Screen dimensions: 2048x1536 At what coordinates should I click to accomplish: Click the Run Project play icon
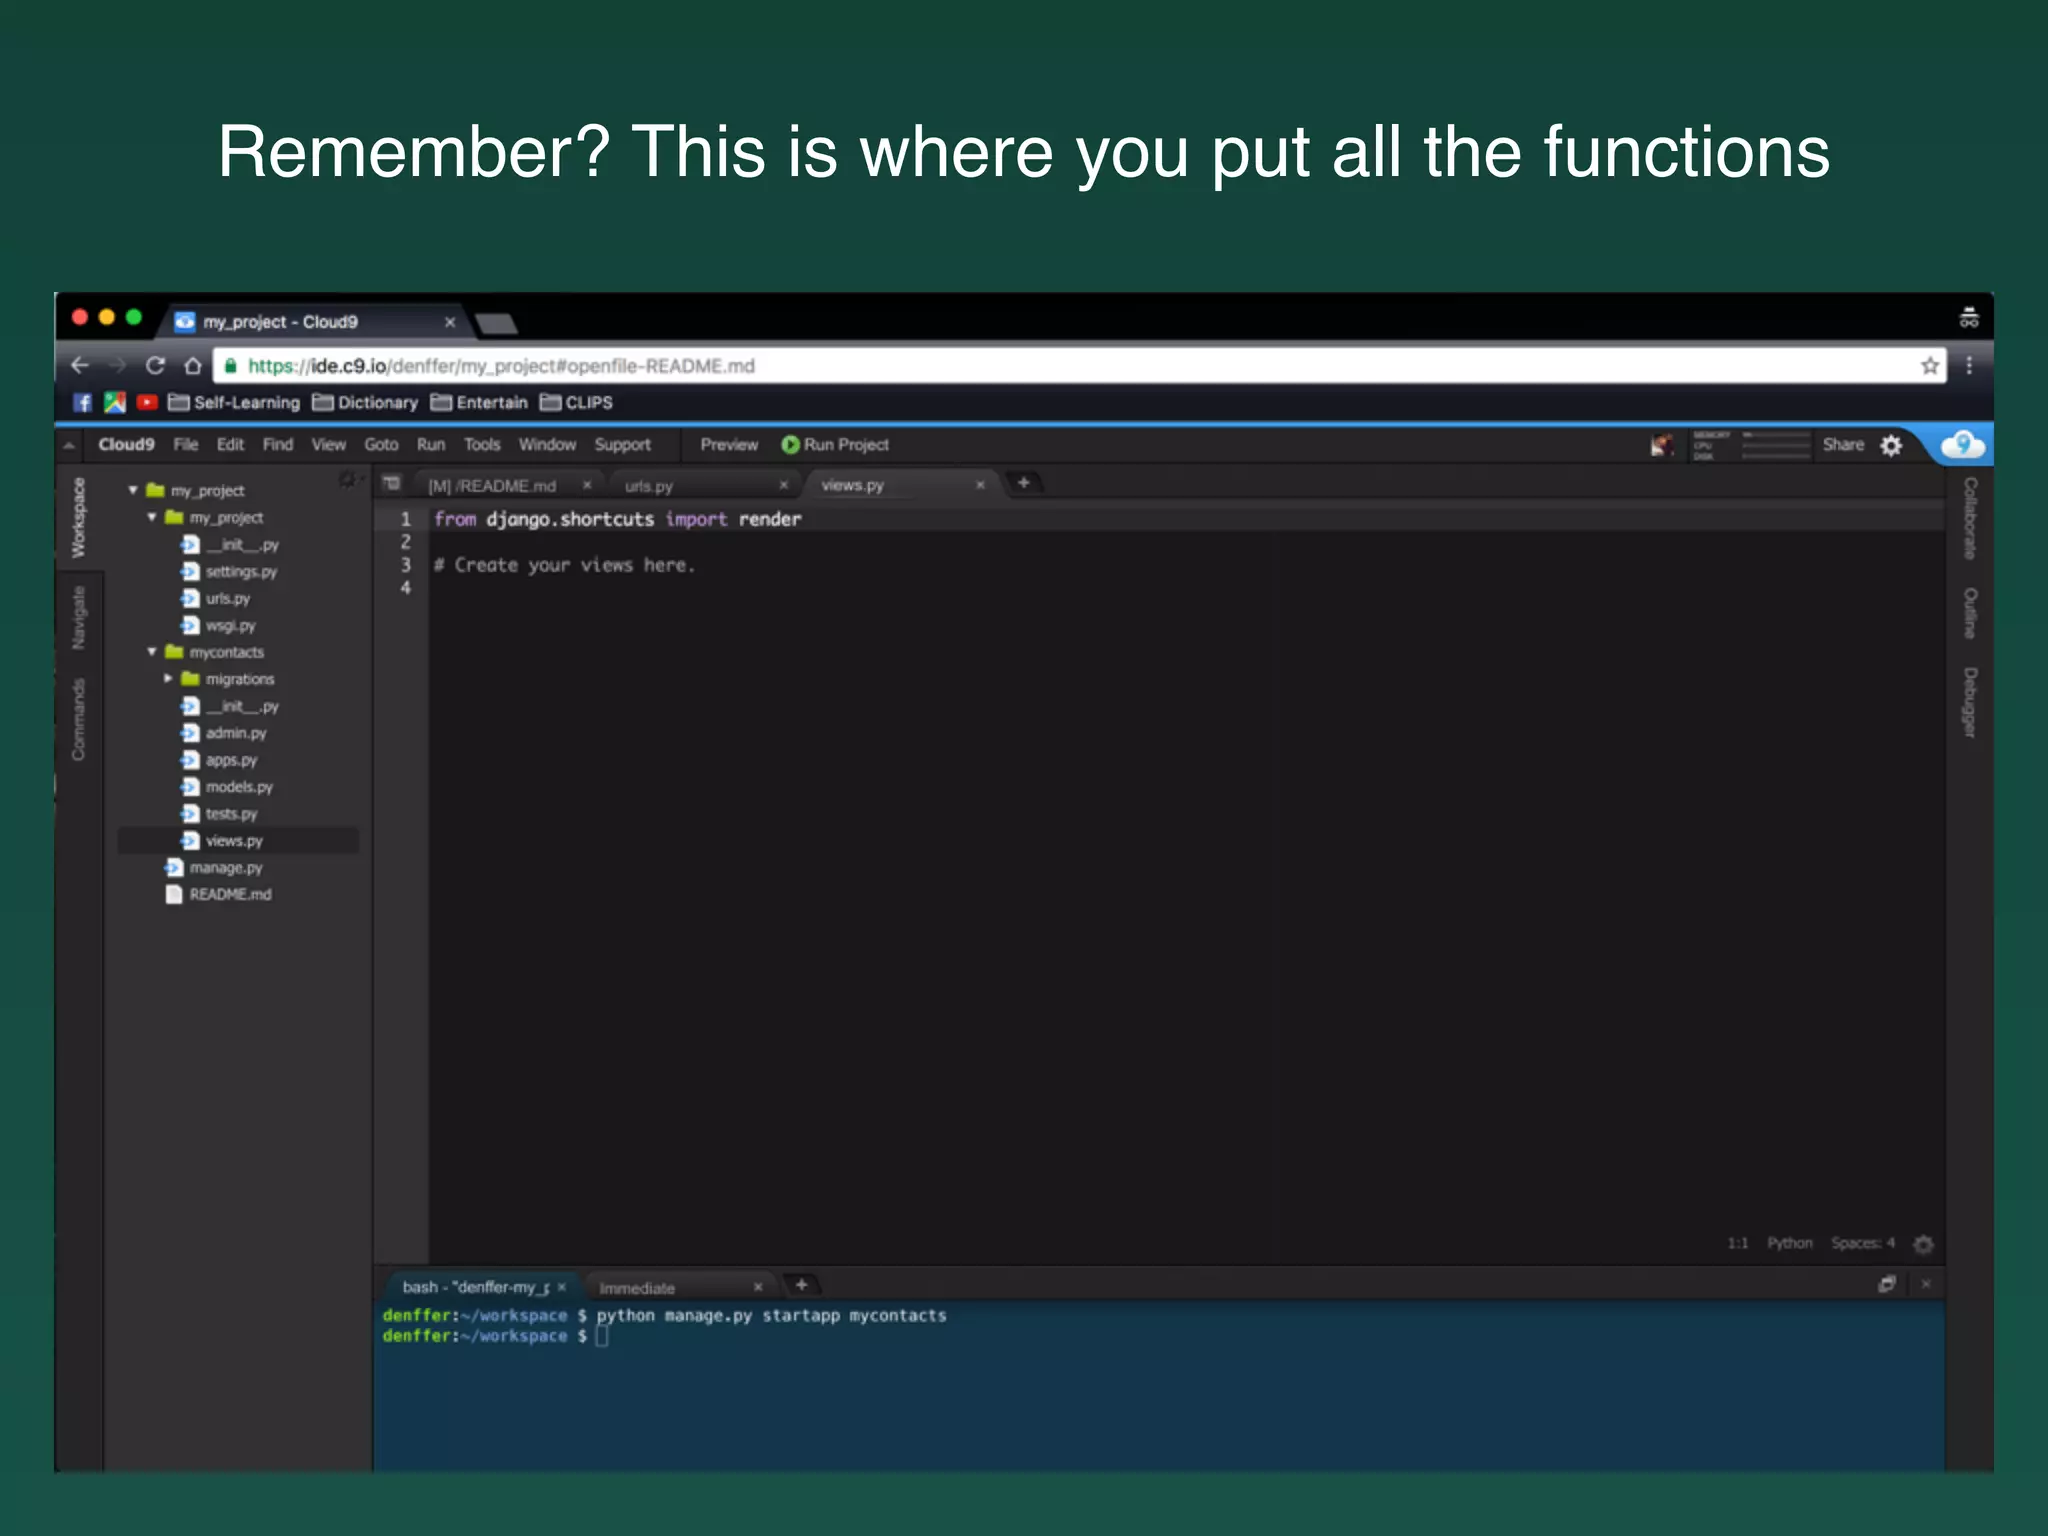tap(790, 445)
